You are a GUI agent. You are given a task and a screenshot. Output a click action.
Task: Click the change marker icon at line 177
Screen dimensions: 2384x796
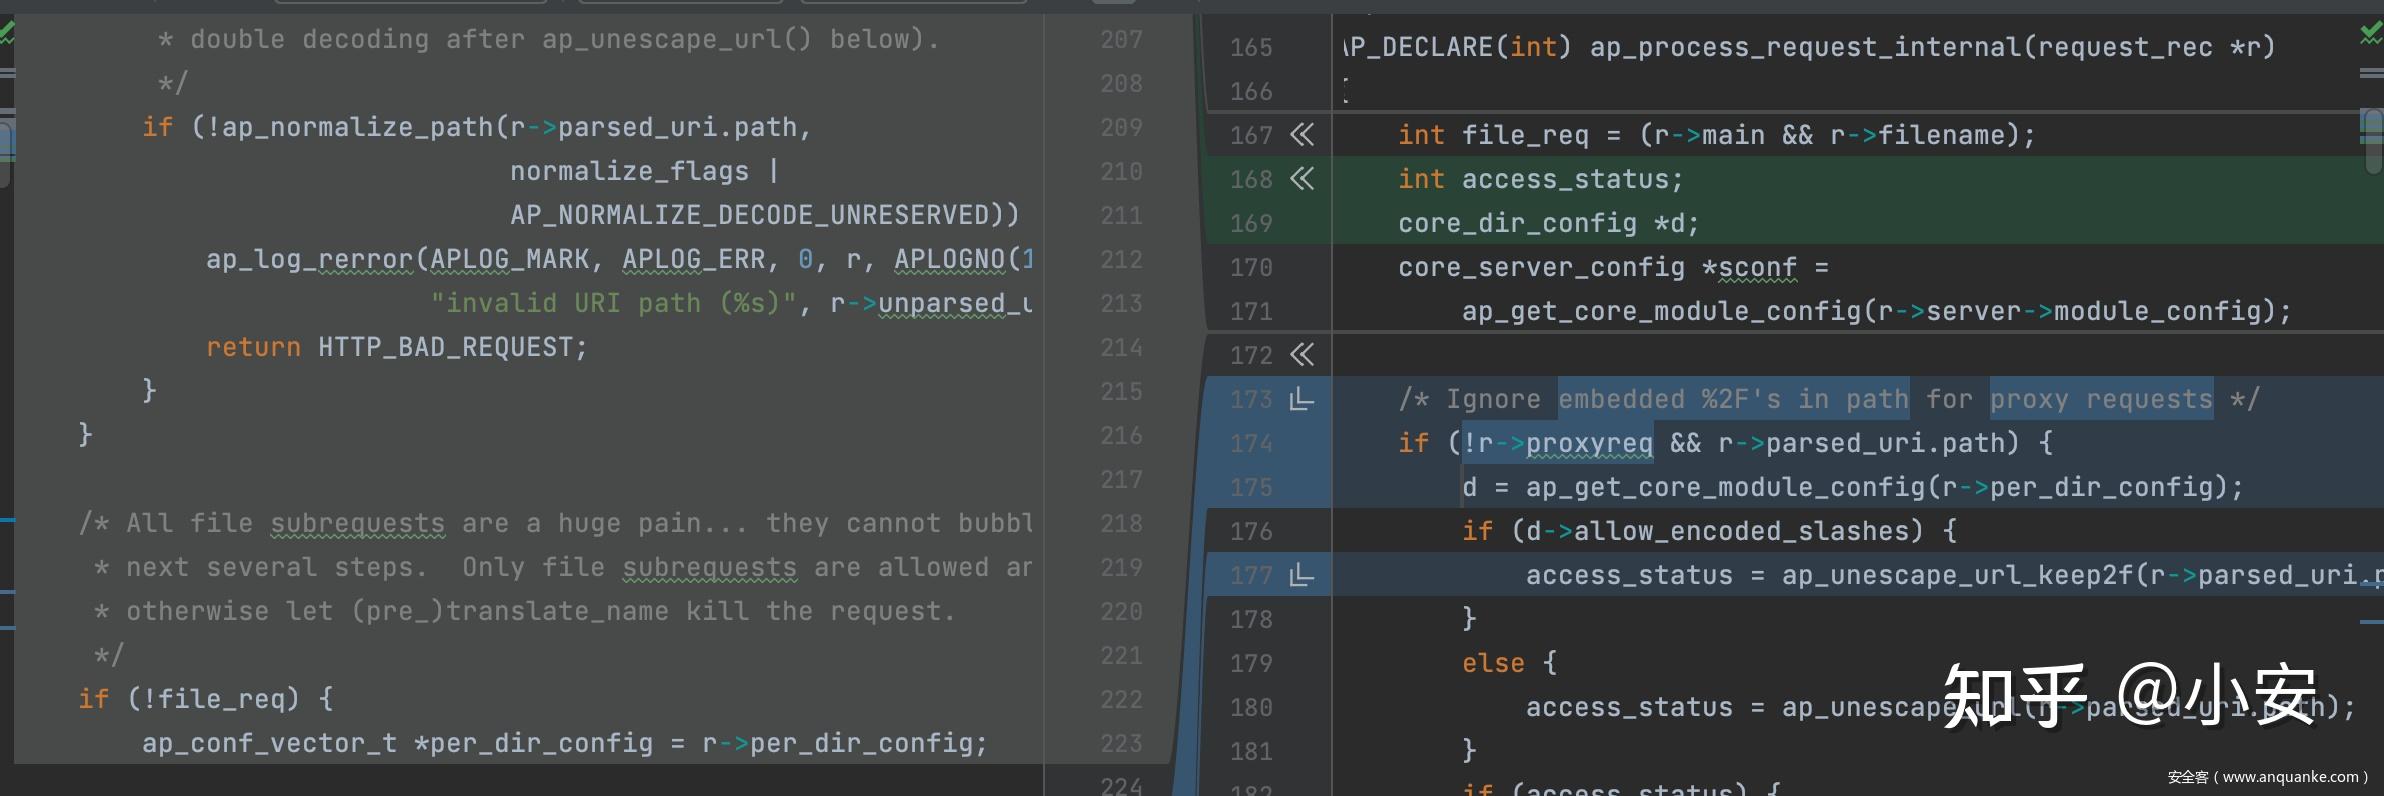[x=1302, y=575]
